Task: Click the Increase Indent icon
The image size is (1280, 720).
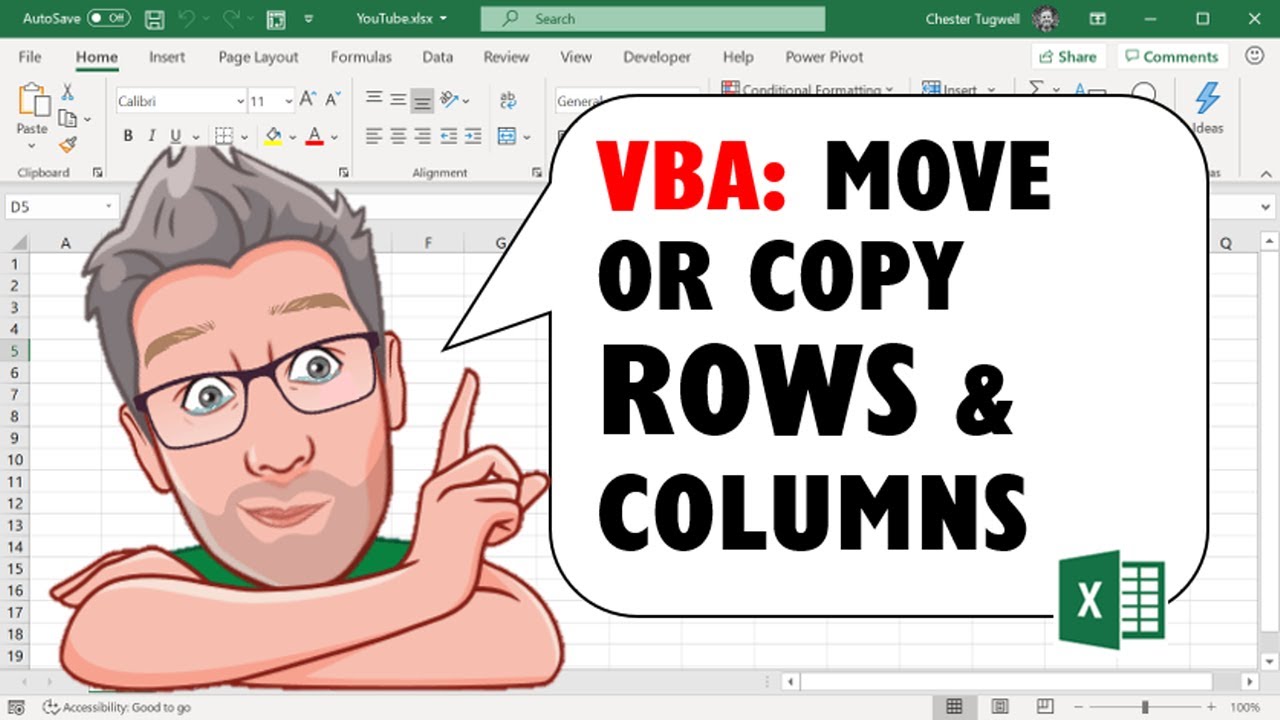Action: tap(474, 136)
